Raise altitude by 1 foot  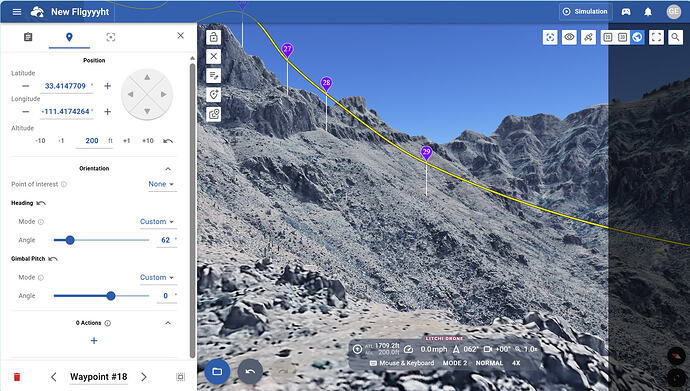click(x=126, y=141)
